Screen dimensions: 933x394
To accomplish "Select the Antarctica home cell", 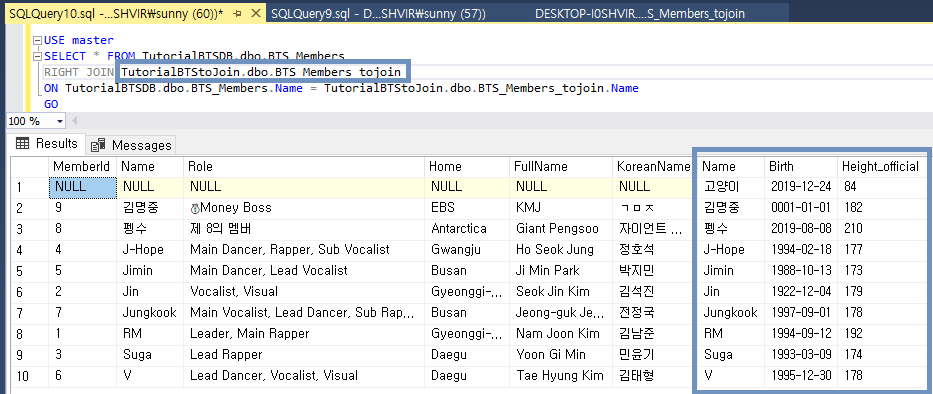I will tap(467, 229).
